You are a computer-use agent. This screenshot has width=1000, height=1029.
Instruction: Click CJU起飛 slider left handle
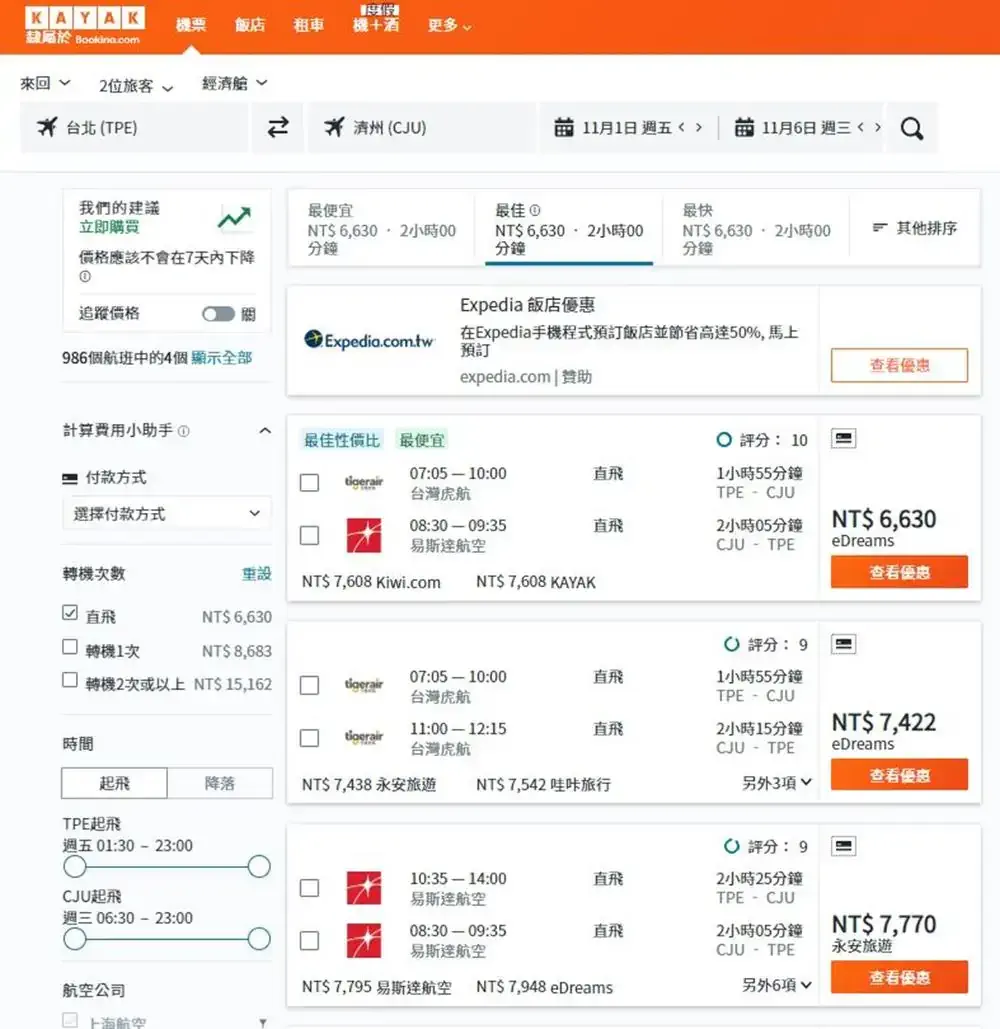click(x=75, y=938)
